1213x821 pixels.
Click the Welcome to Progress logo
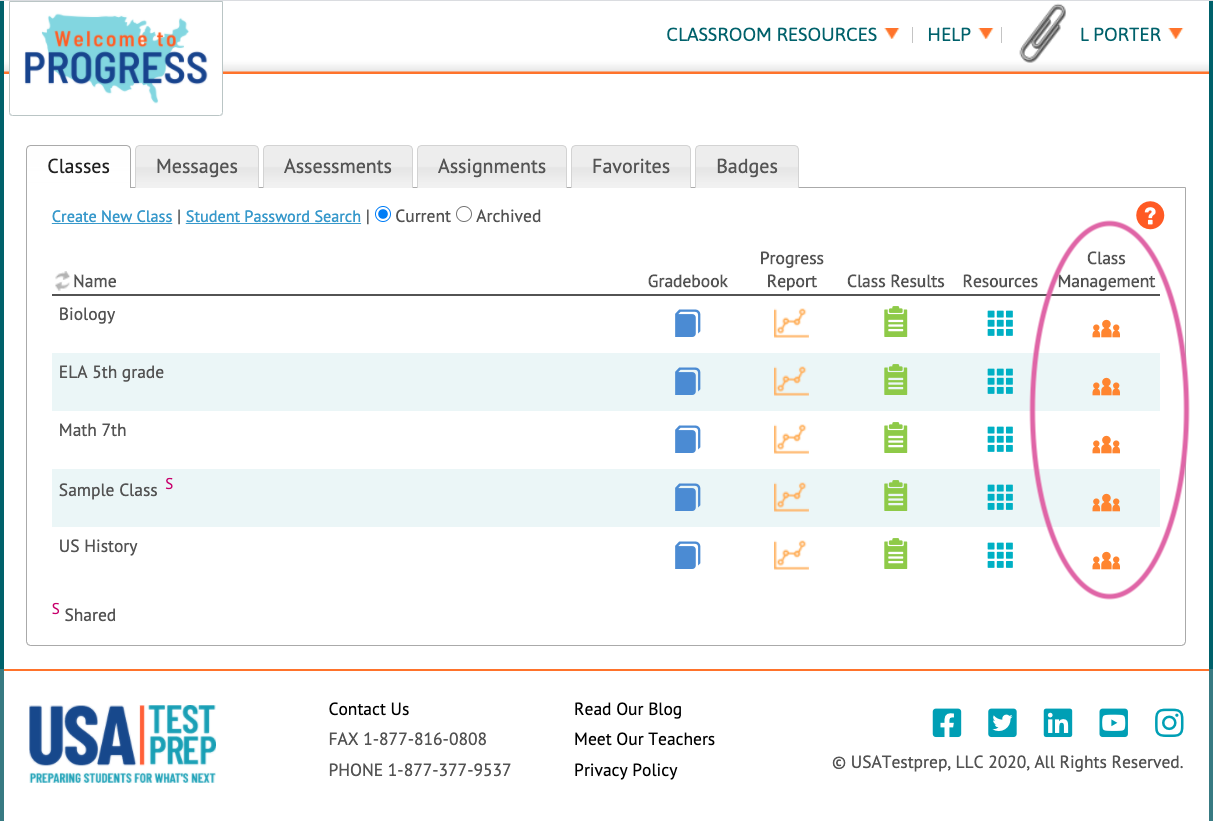click(x=116, y=59)
